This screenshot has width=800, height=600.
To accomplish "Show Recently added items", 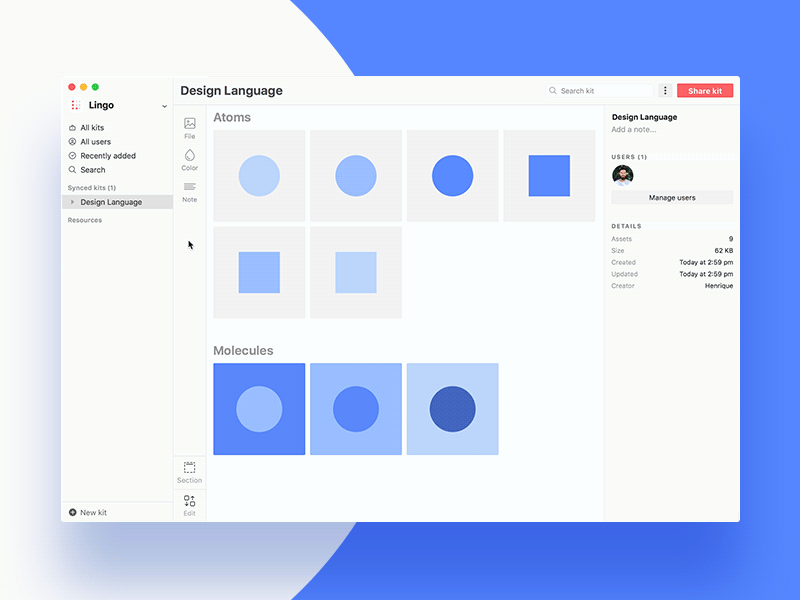I will click(107, 156).
